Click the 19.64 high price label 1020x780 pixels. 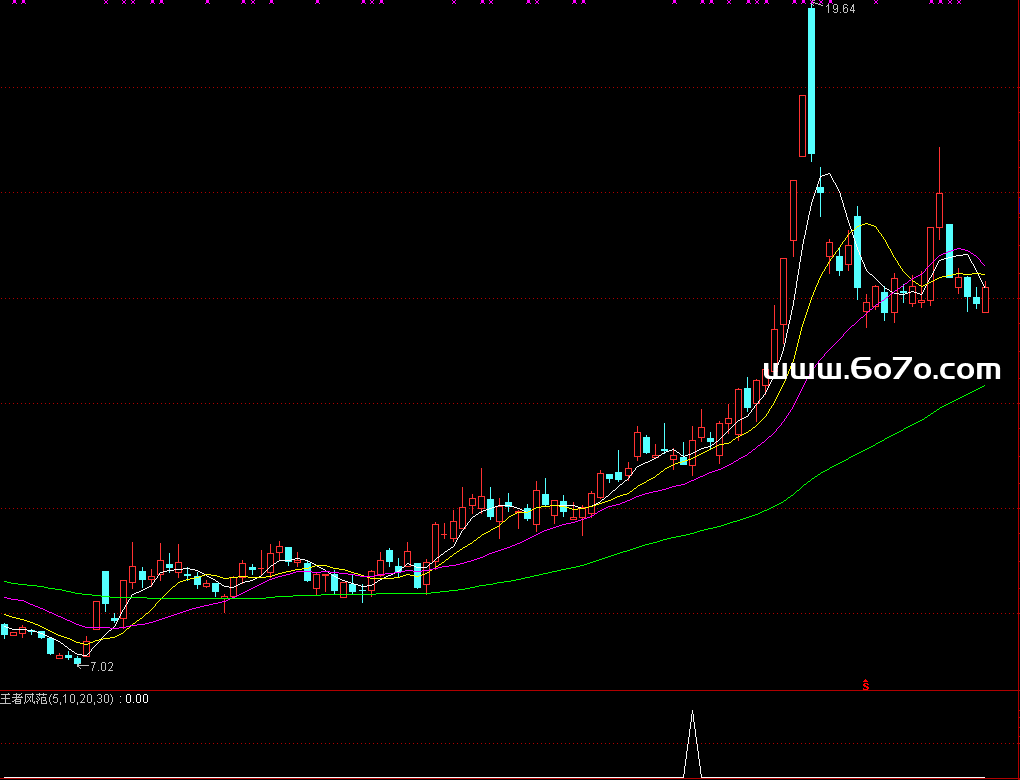click(841, 9)
